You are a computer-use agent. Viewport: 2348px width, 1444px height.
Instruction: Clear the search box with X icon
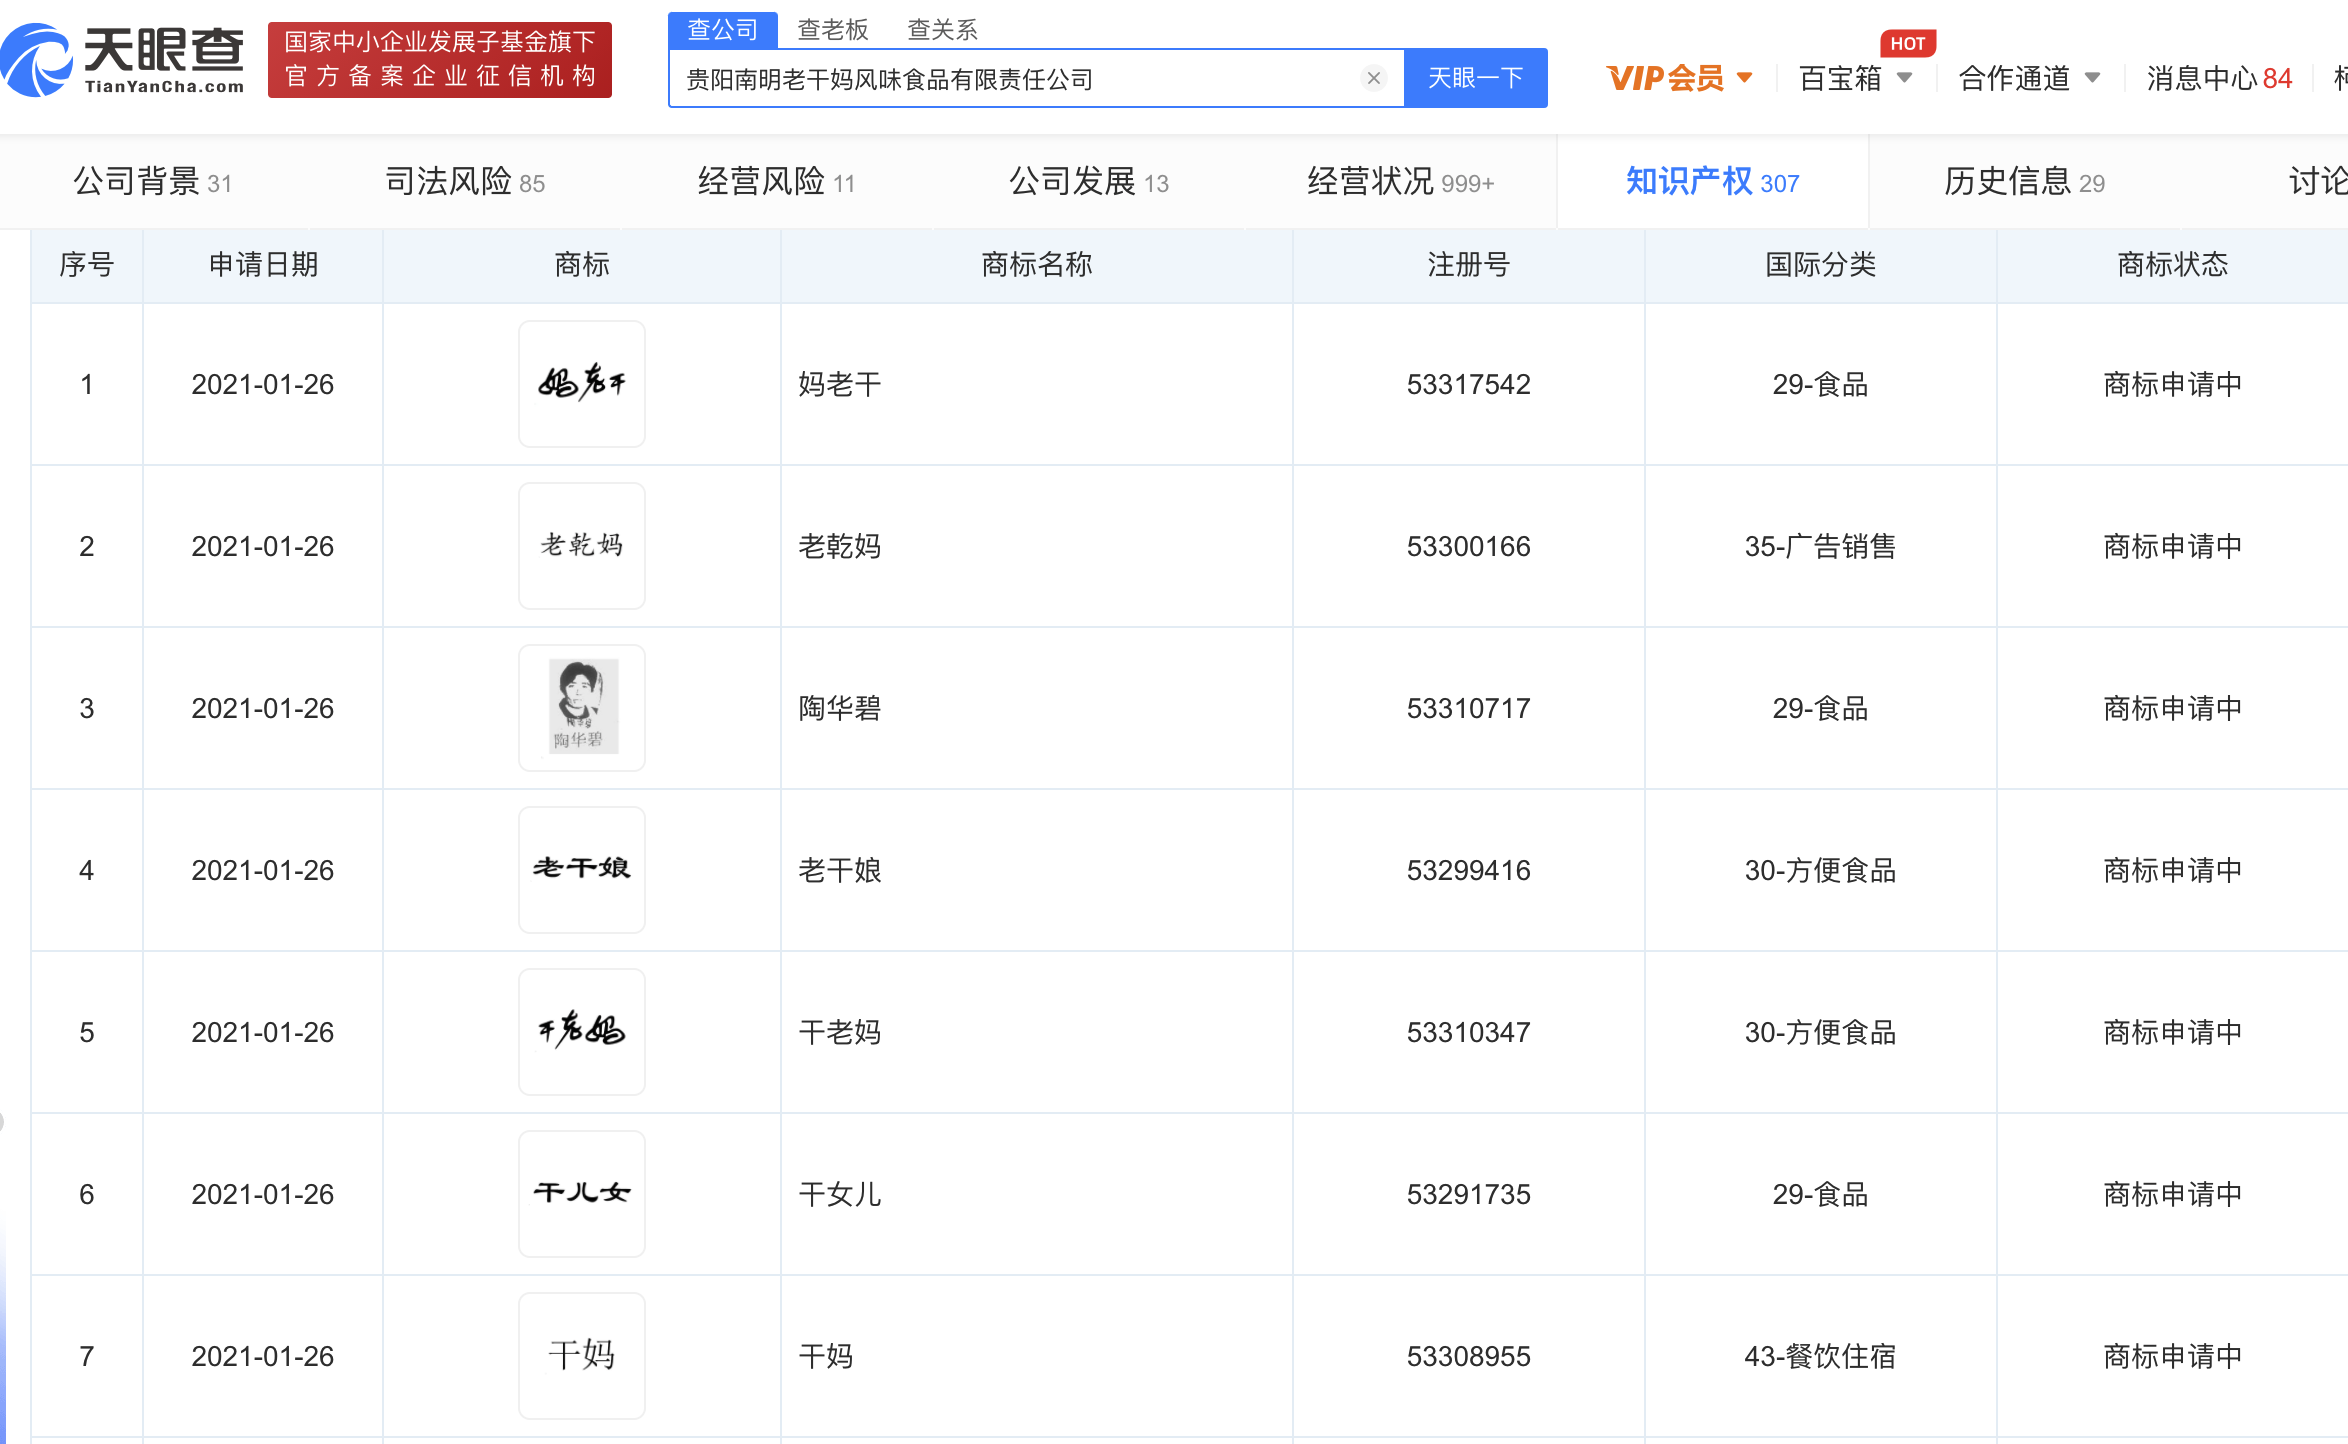[x=1373, y=78]
